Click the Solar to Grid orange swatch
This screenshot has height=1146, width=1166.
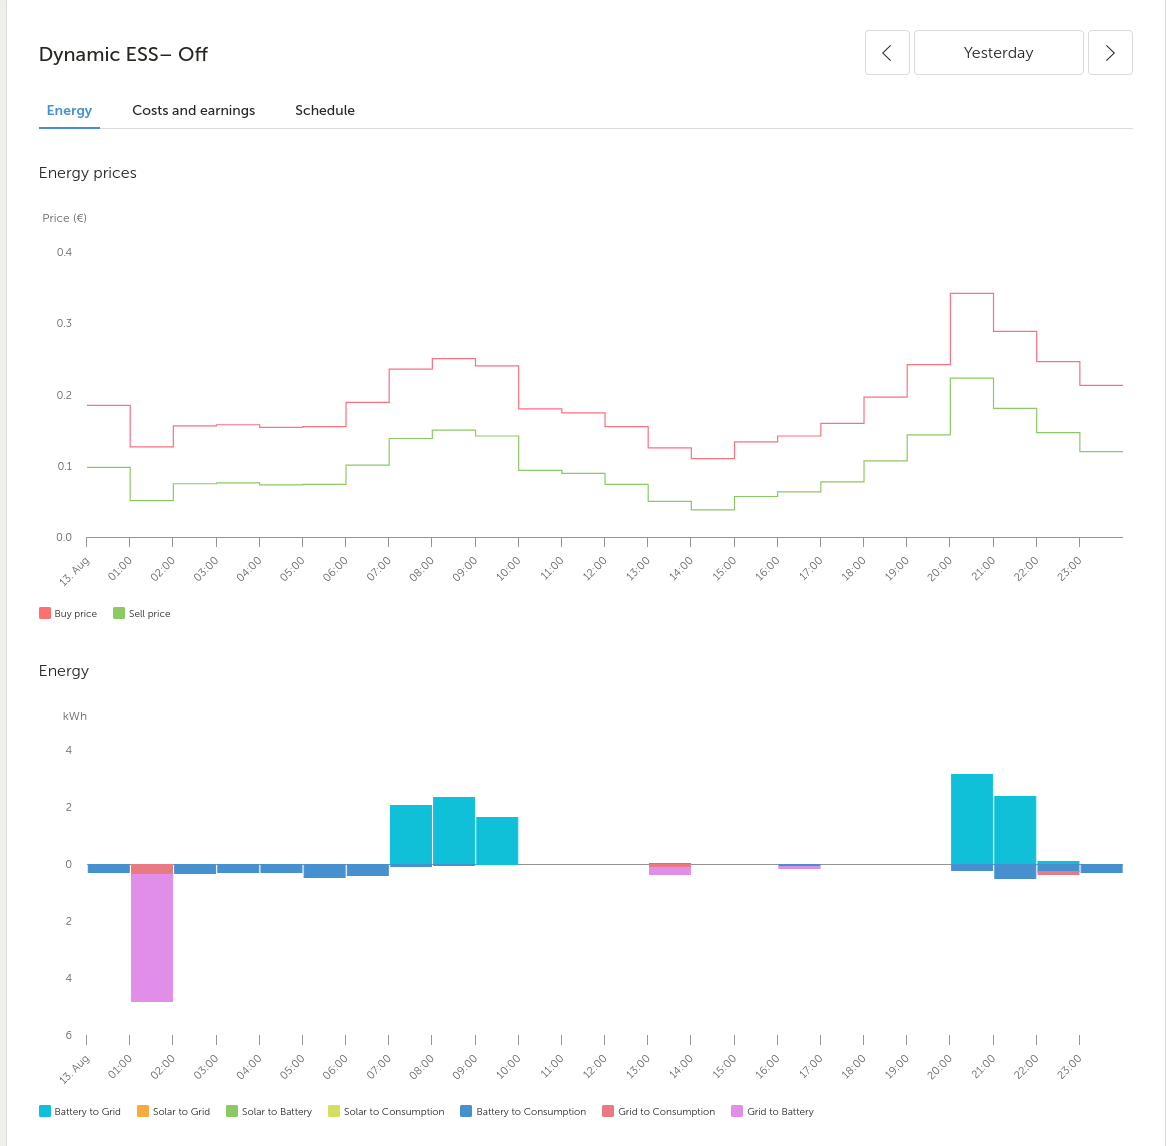click(143, 1111)
